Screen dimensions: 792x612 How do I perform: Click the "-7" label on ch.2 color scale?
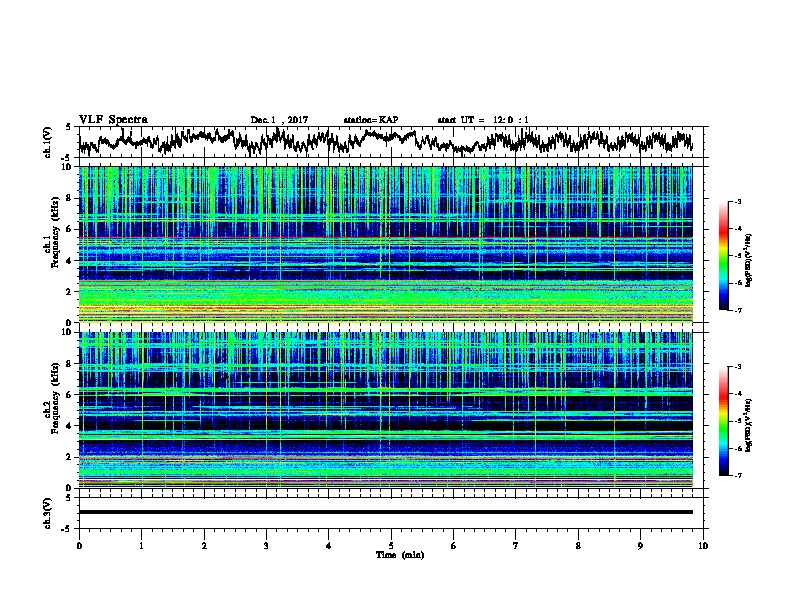click(737, 476)
